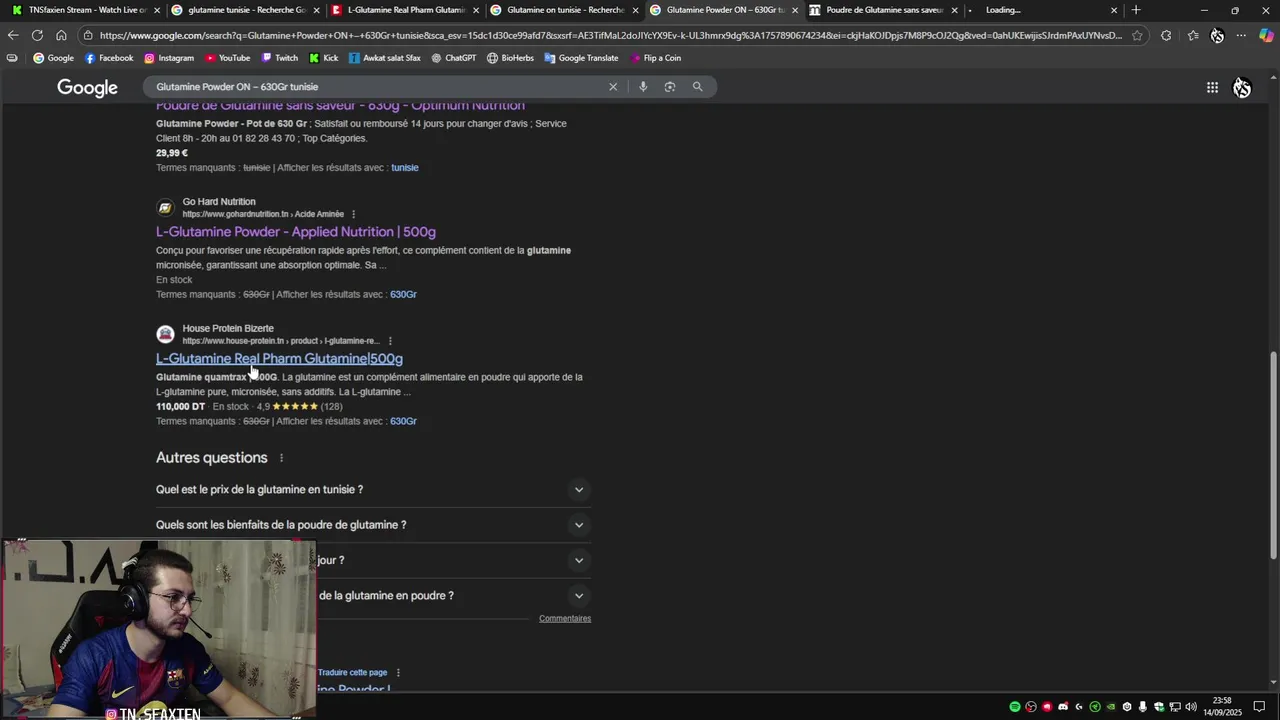Open NVIDIA icon in the system tray
The width and height of the screenshot is (1280, 720).
pos(1111,707)
